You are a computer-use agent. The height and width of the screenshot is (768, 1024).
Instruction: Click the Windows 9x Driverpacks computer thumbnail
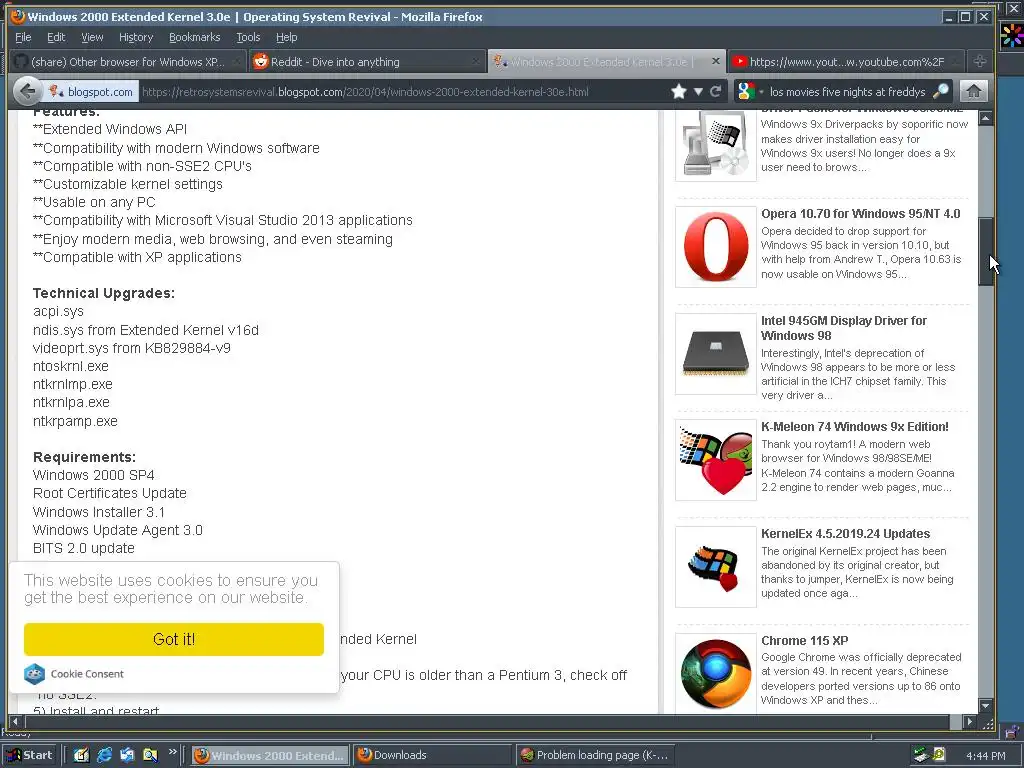[716, 145]
